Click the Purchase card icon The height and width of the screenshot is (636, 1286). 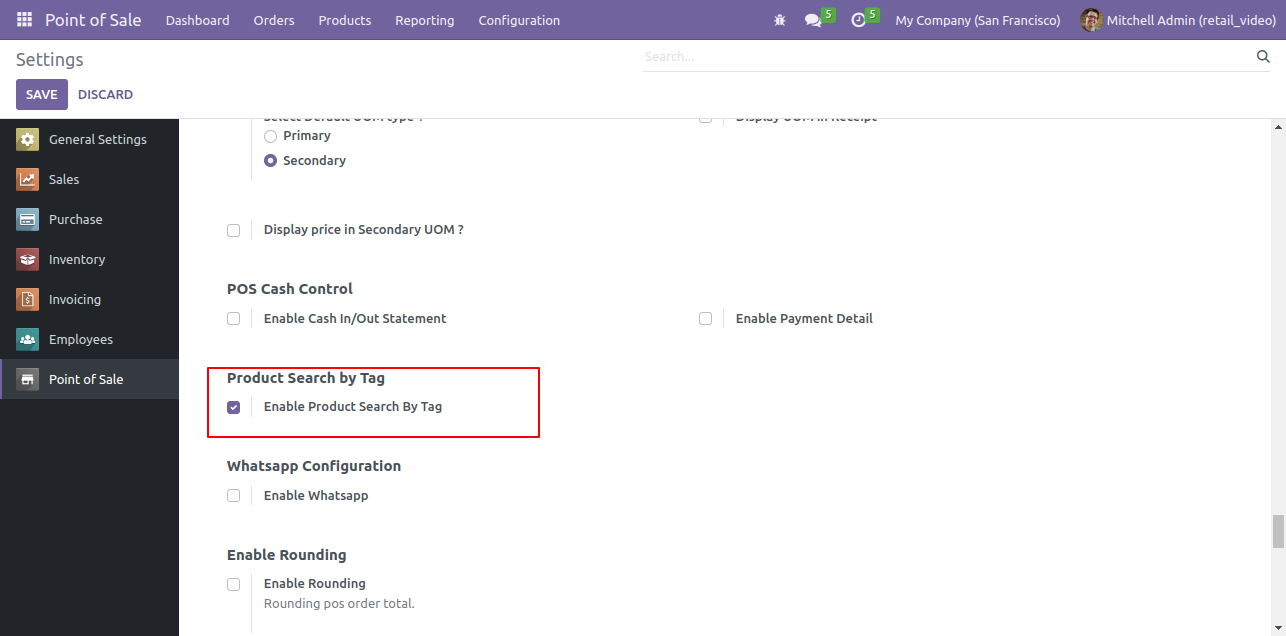point(27,220)
